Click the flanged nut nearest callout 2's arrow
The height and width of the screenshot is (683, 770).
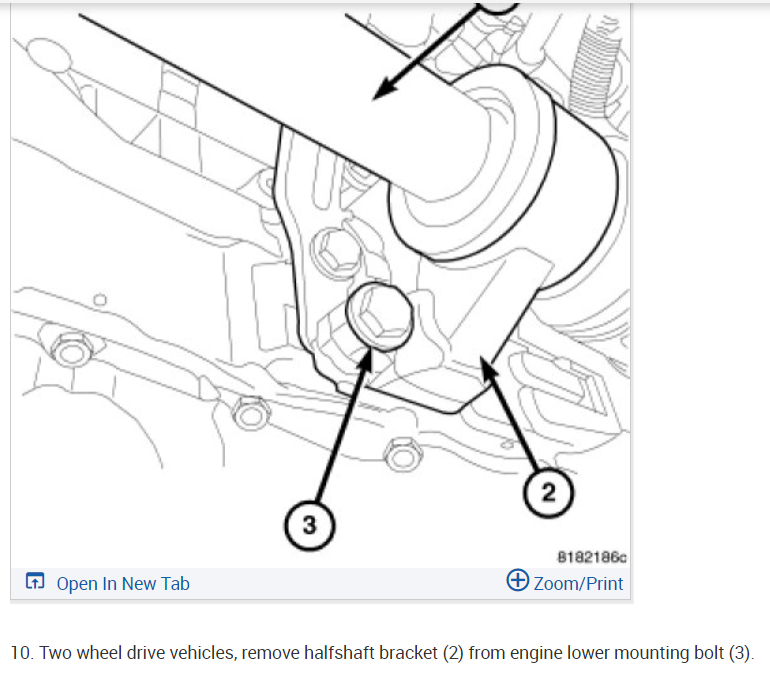[403, 454]
